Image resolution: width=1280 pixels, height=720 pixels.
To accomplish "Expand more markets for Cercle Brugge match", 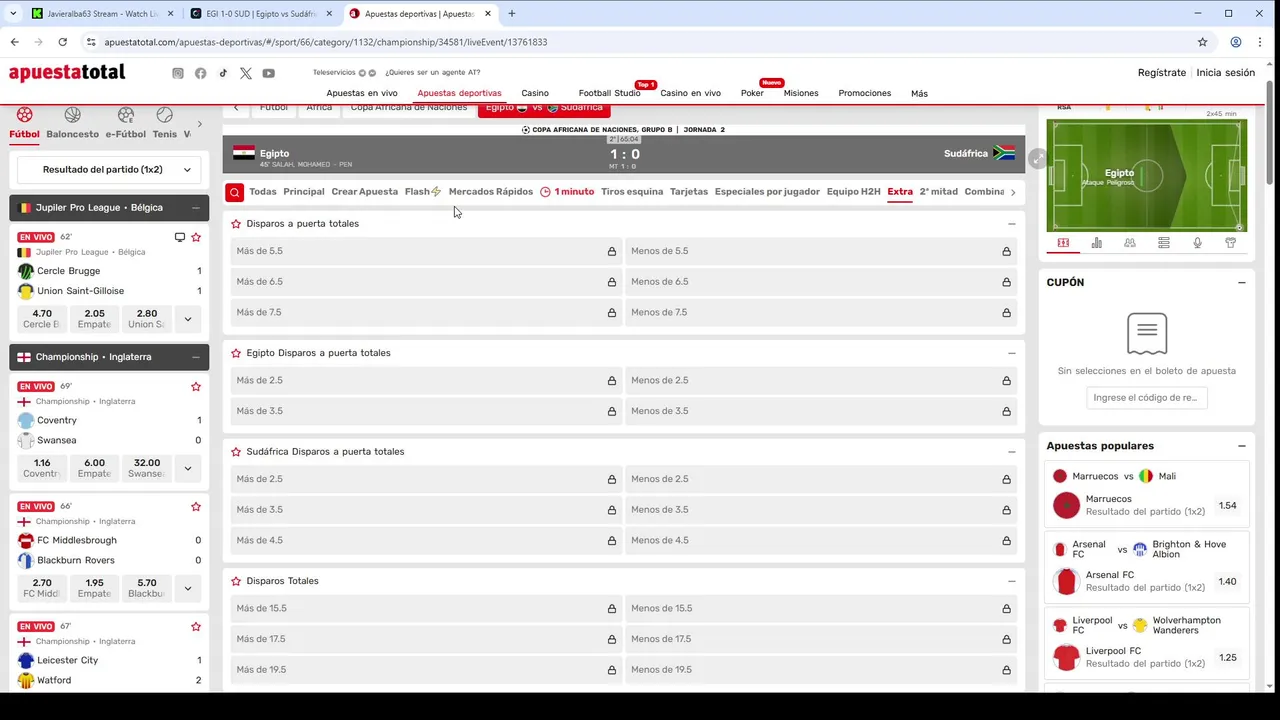I will tap(187, 319).
